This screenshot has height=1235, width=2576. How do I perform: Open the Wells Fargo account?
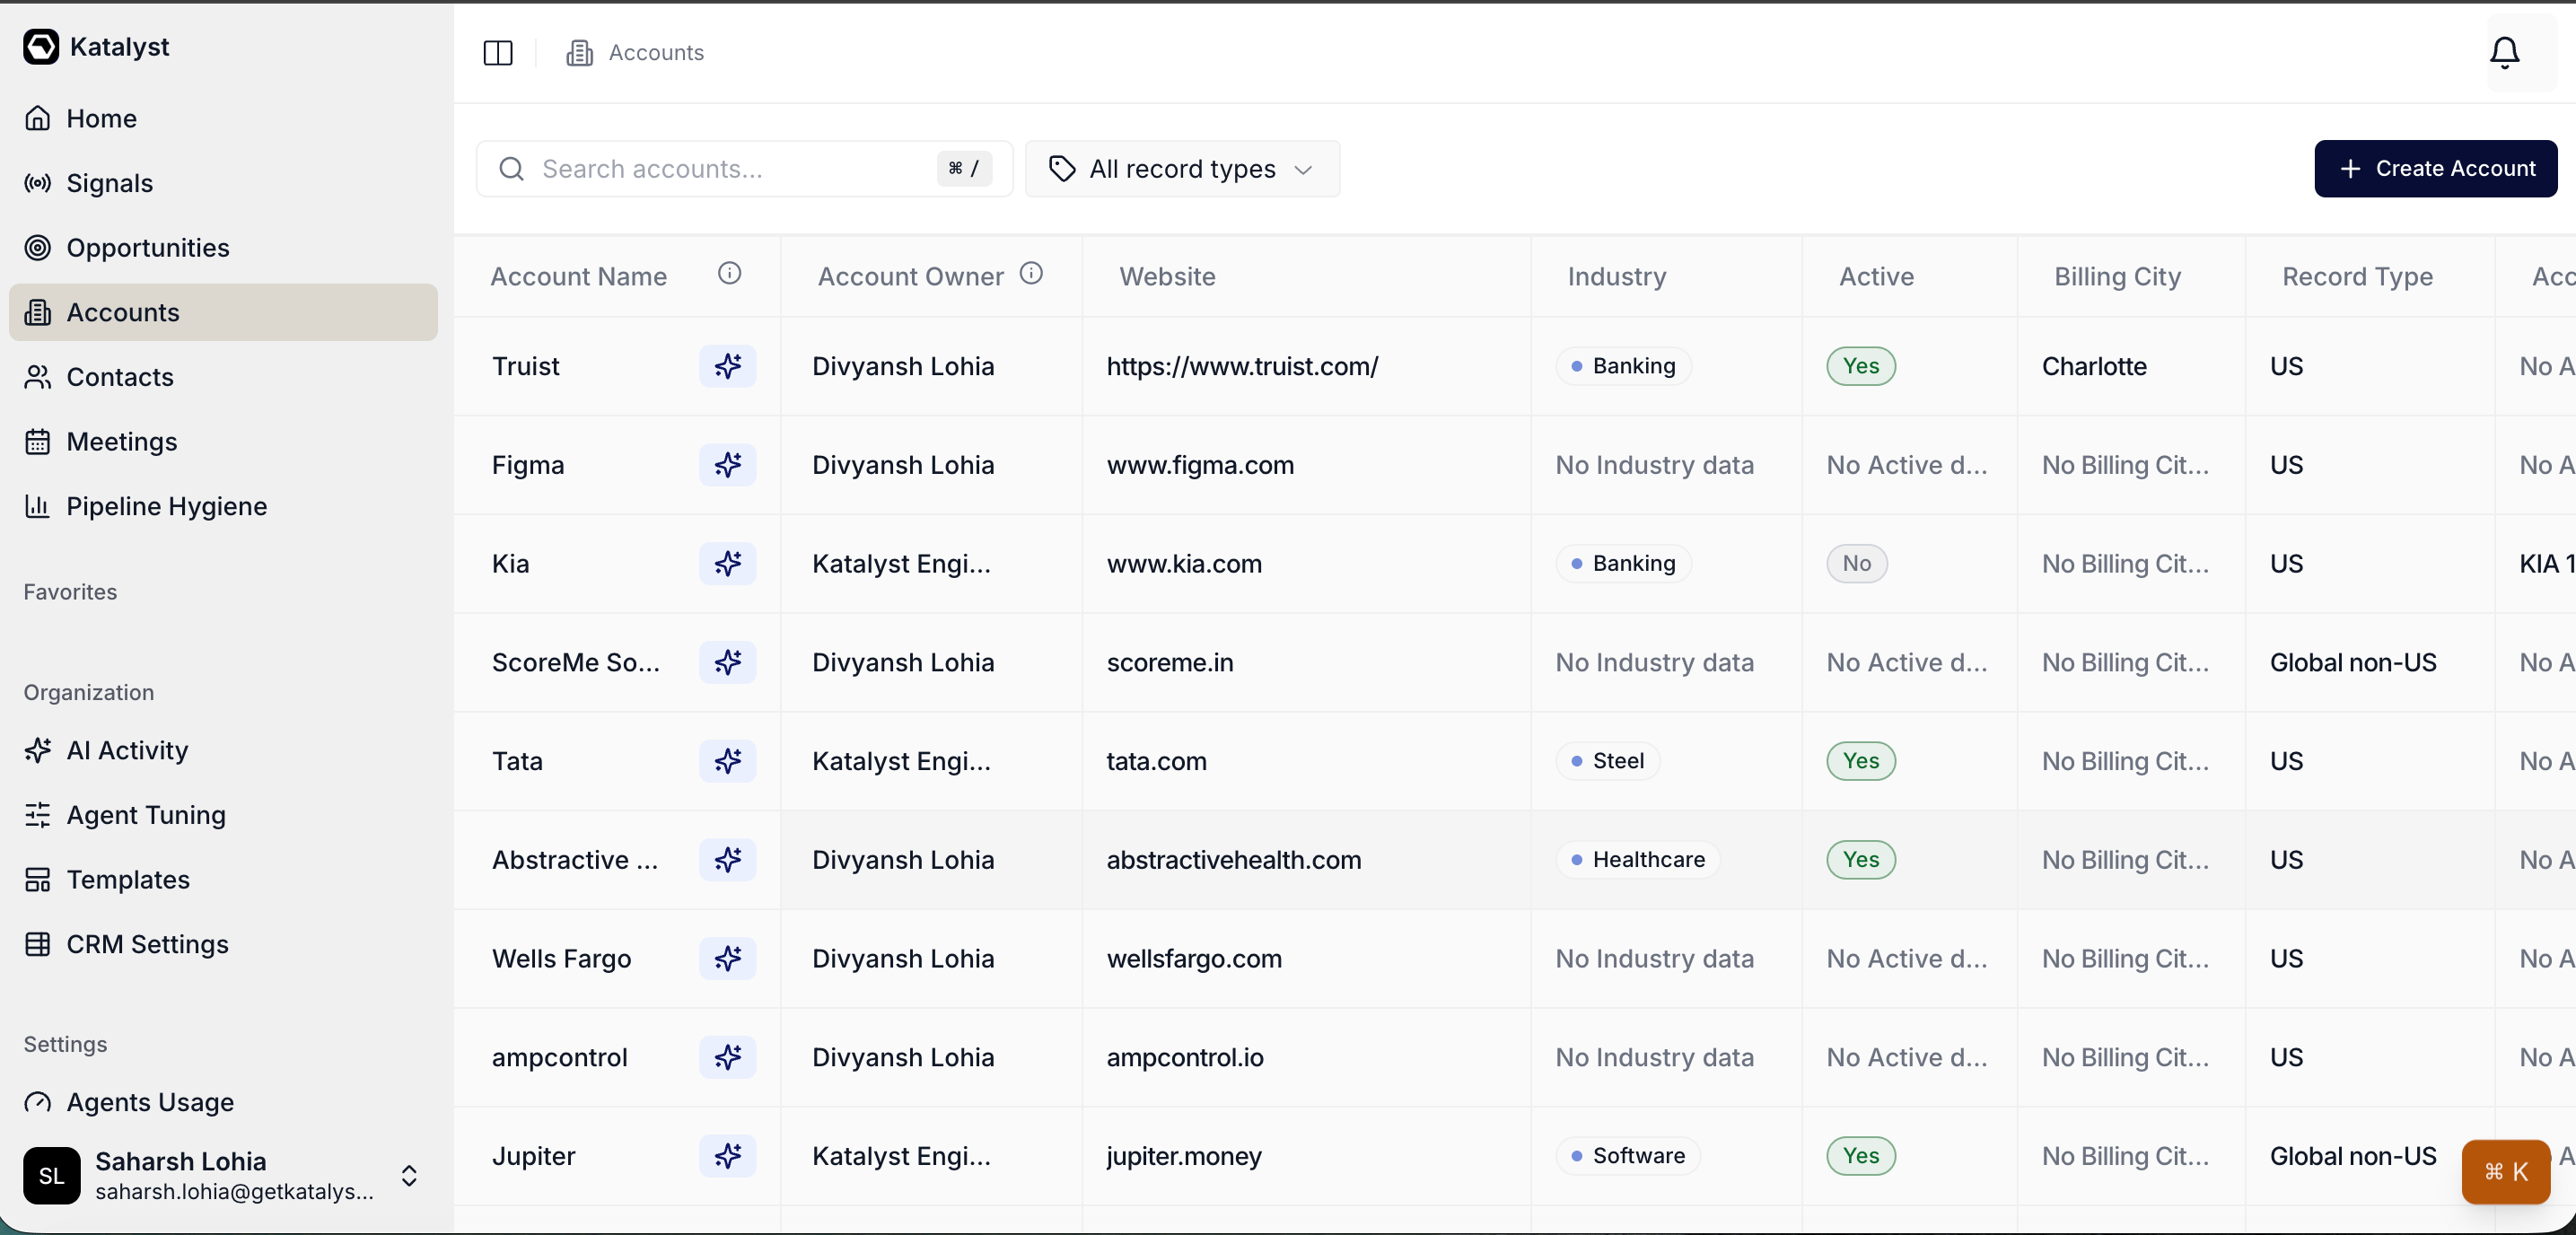pyautogui.click(x=562, y=958)
